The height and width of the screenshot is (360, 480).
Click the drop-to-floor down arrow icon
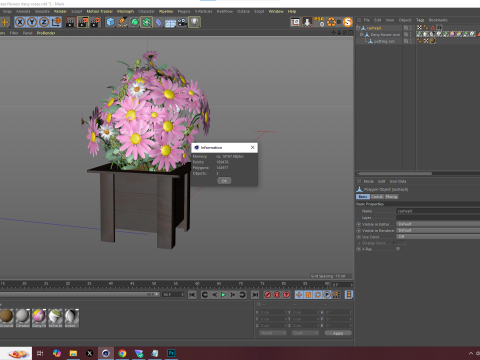tap(307, 22)
